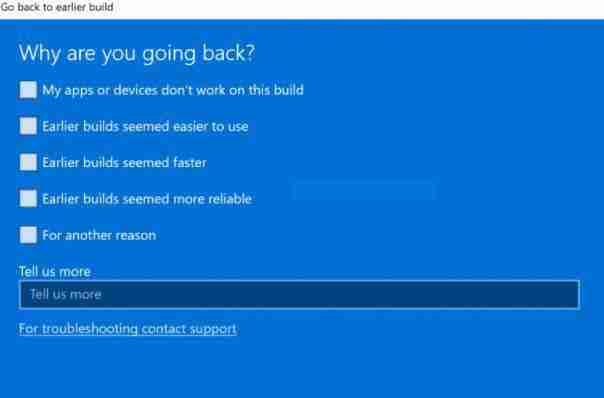Enable the Earlier builds seemed faster checkbox

pyautogui.click(x=28, y=163)
